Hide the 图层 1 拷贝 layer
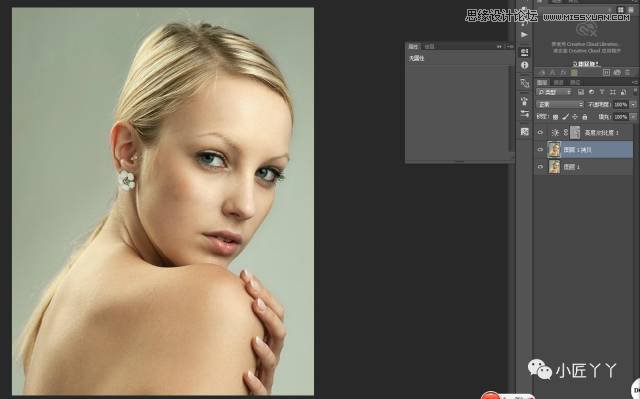The image size is (640, 399). click(540, 150)
